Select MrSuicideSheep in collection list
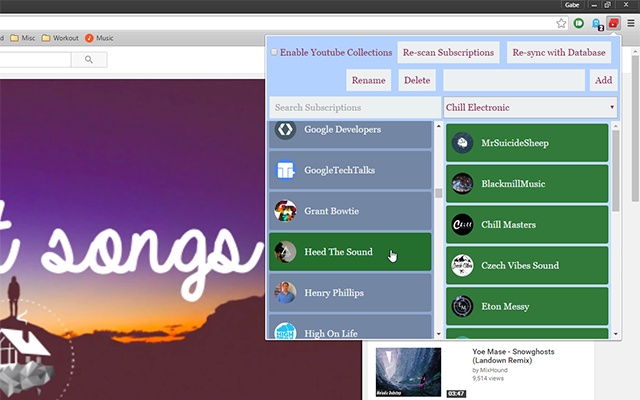Viewport: 640px width, 400px height. pyautogui.click(x=515, y=143)
